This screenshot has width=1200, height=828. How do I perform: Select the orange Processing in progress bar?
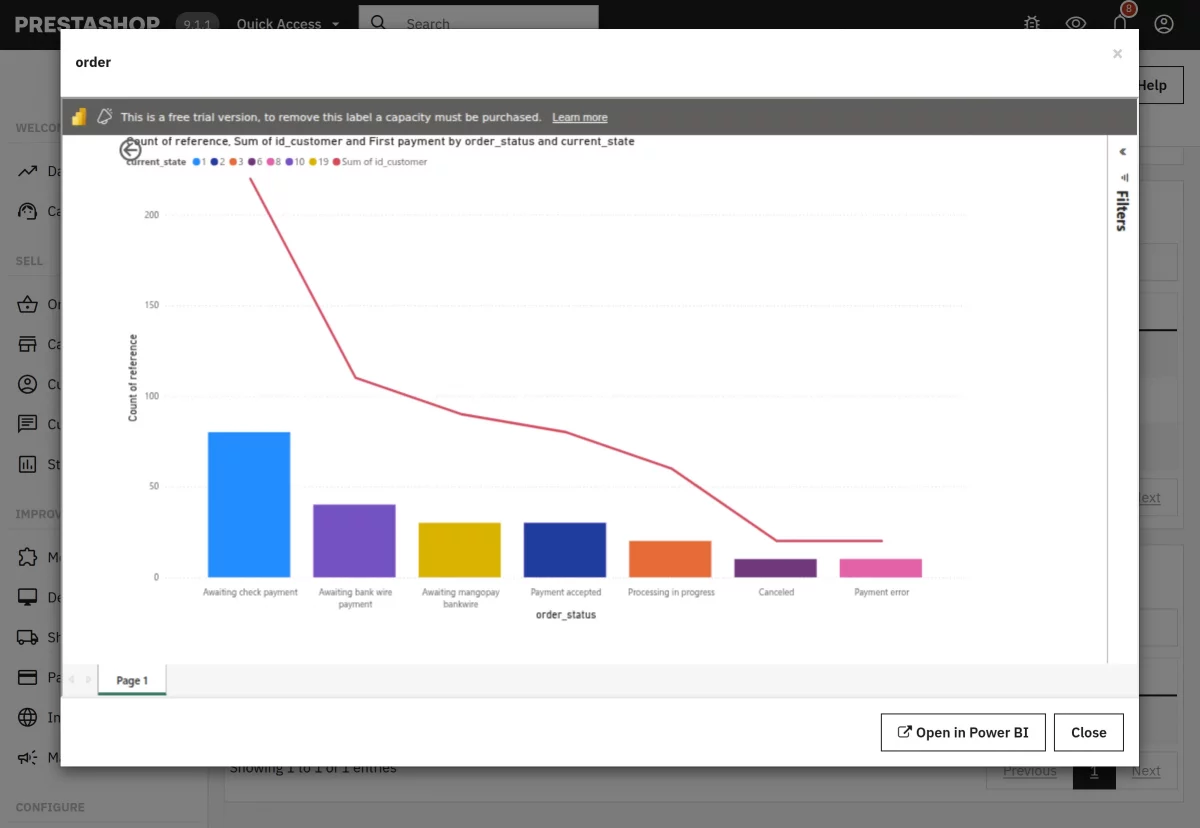670,559
